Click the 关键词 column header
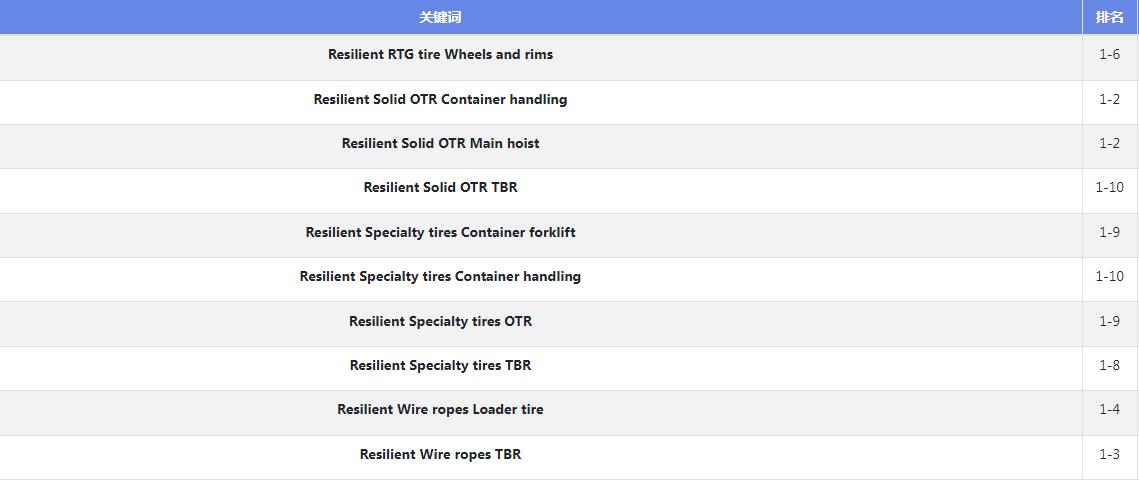Image resolution: width=1139 pixels, height=485 pixels. pos(440,17)
